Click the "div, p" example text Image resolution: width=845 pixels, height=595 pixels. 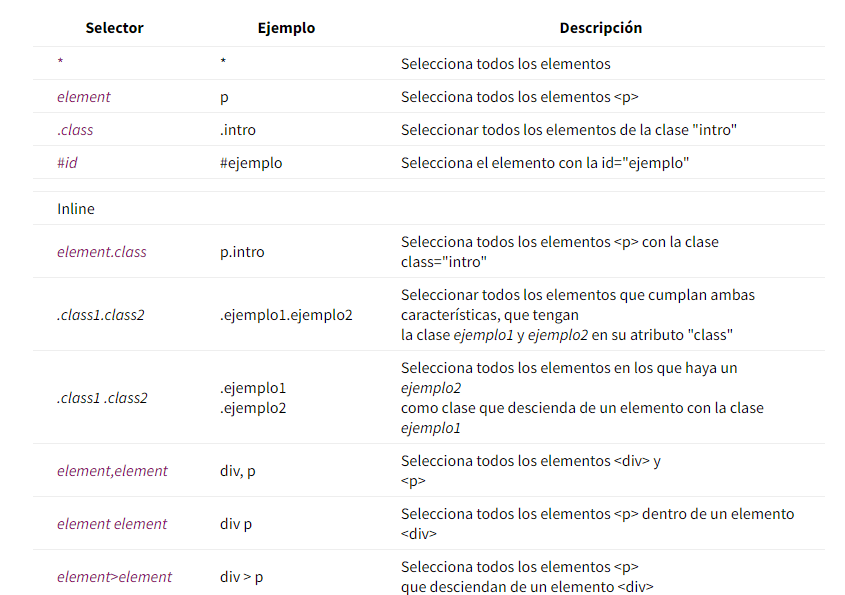237,471
